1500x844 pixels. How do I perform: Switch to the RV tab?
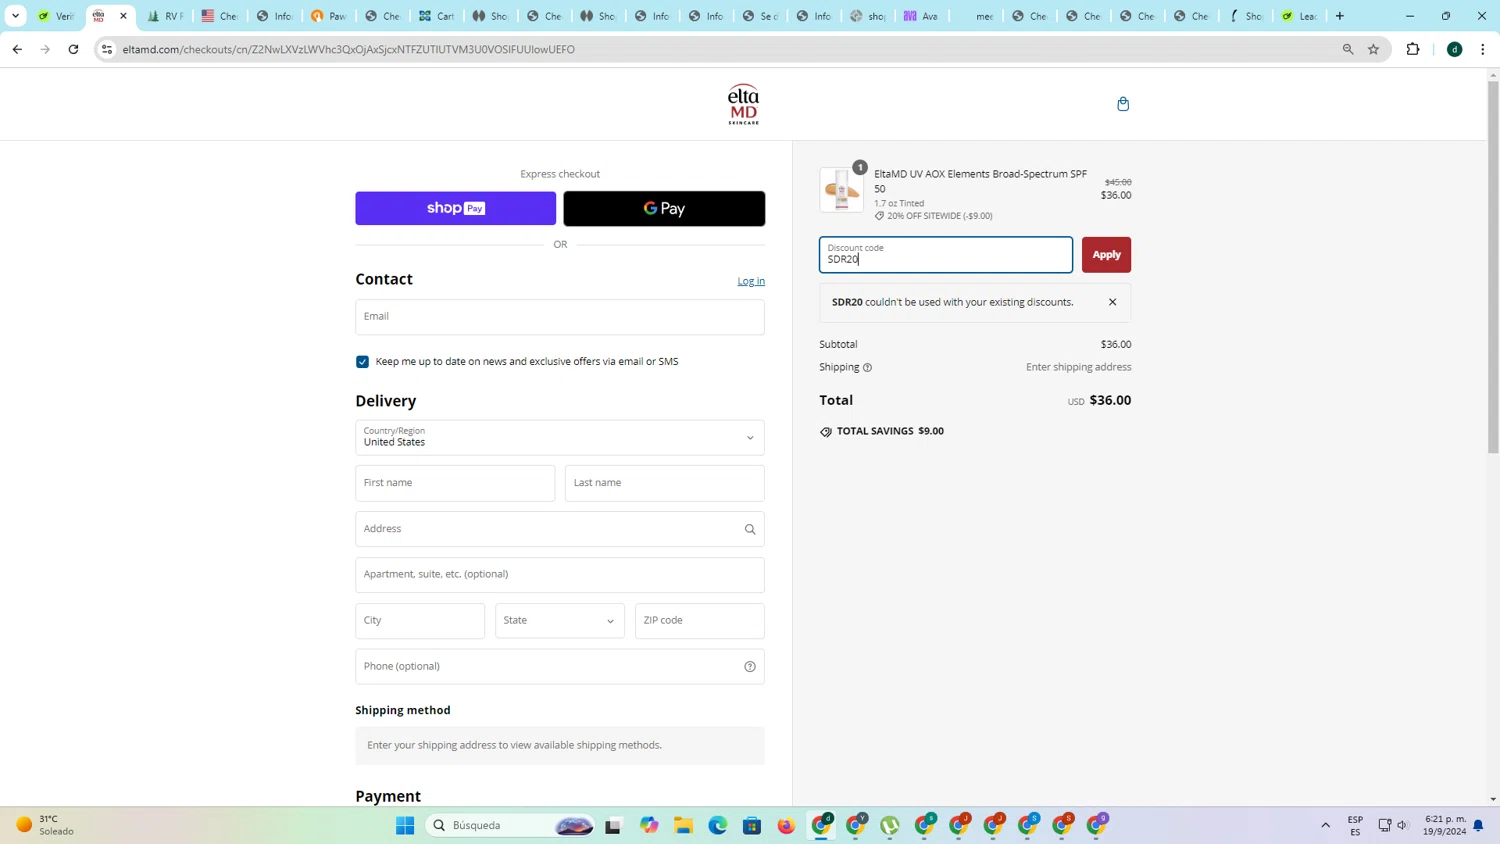coord(166,16)
